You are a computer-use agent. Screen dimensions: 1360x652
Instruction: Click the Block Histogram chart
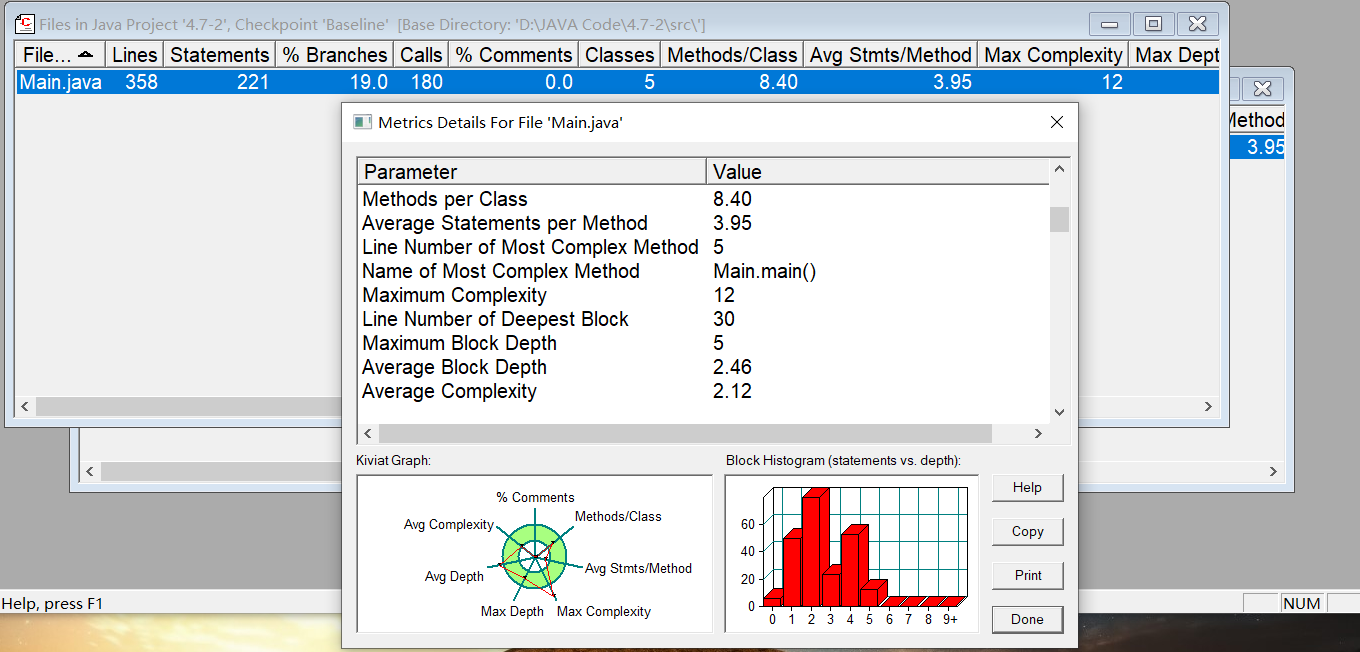[x=852, y=553]
